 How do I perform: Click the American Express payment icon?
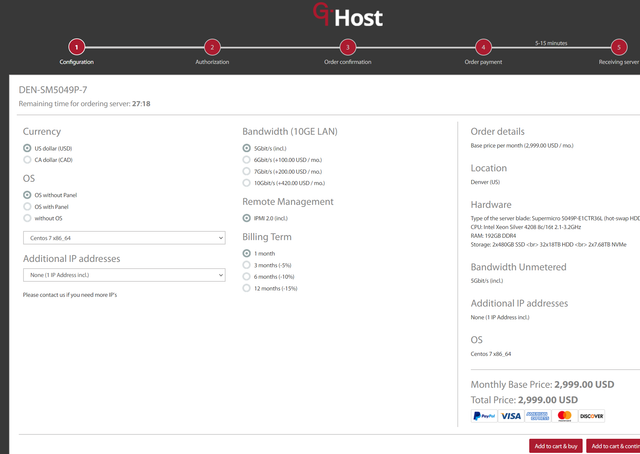538,416
